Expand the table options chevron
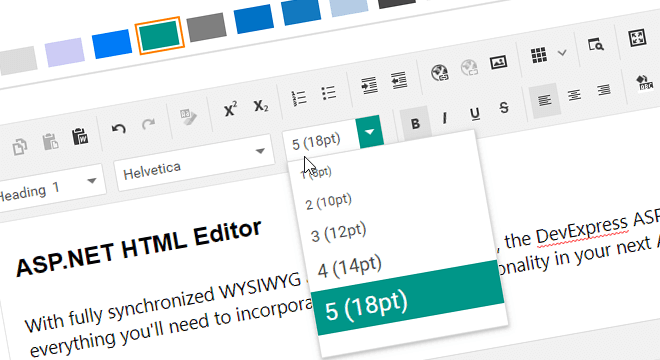Image resolution: width=660 pixels, height=360 pixels. tap(562, 53)
